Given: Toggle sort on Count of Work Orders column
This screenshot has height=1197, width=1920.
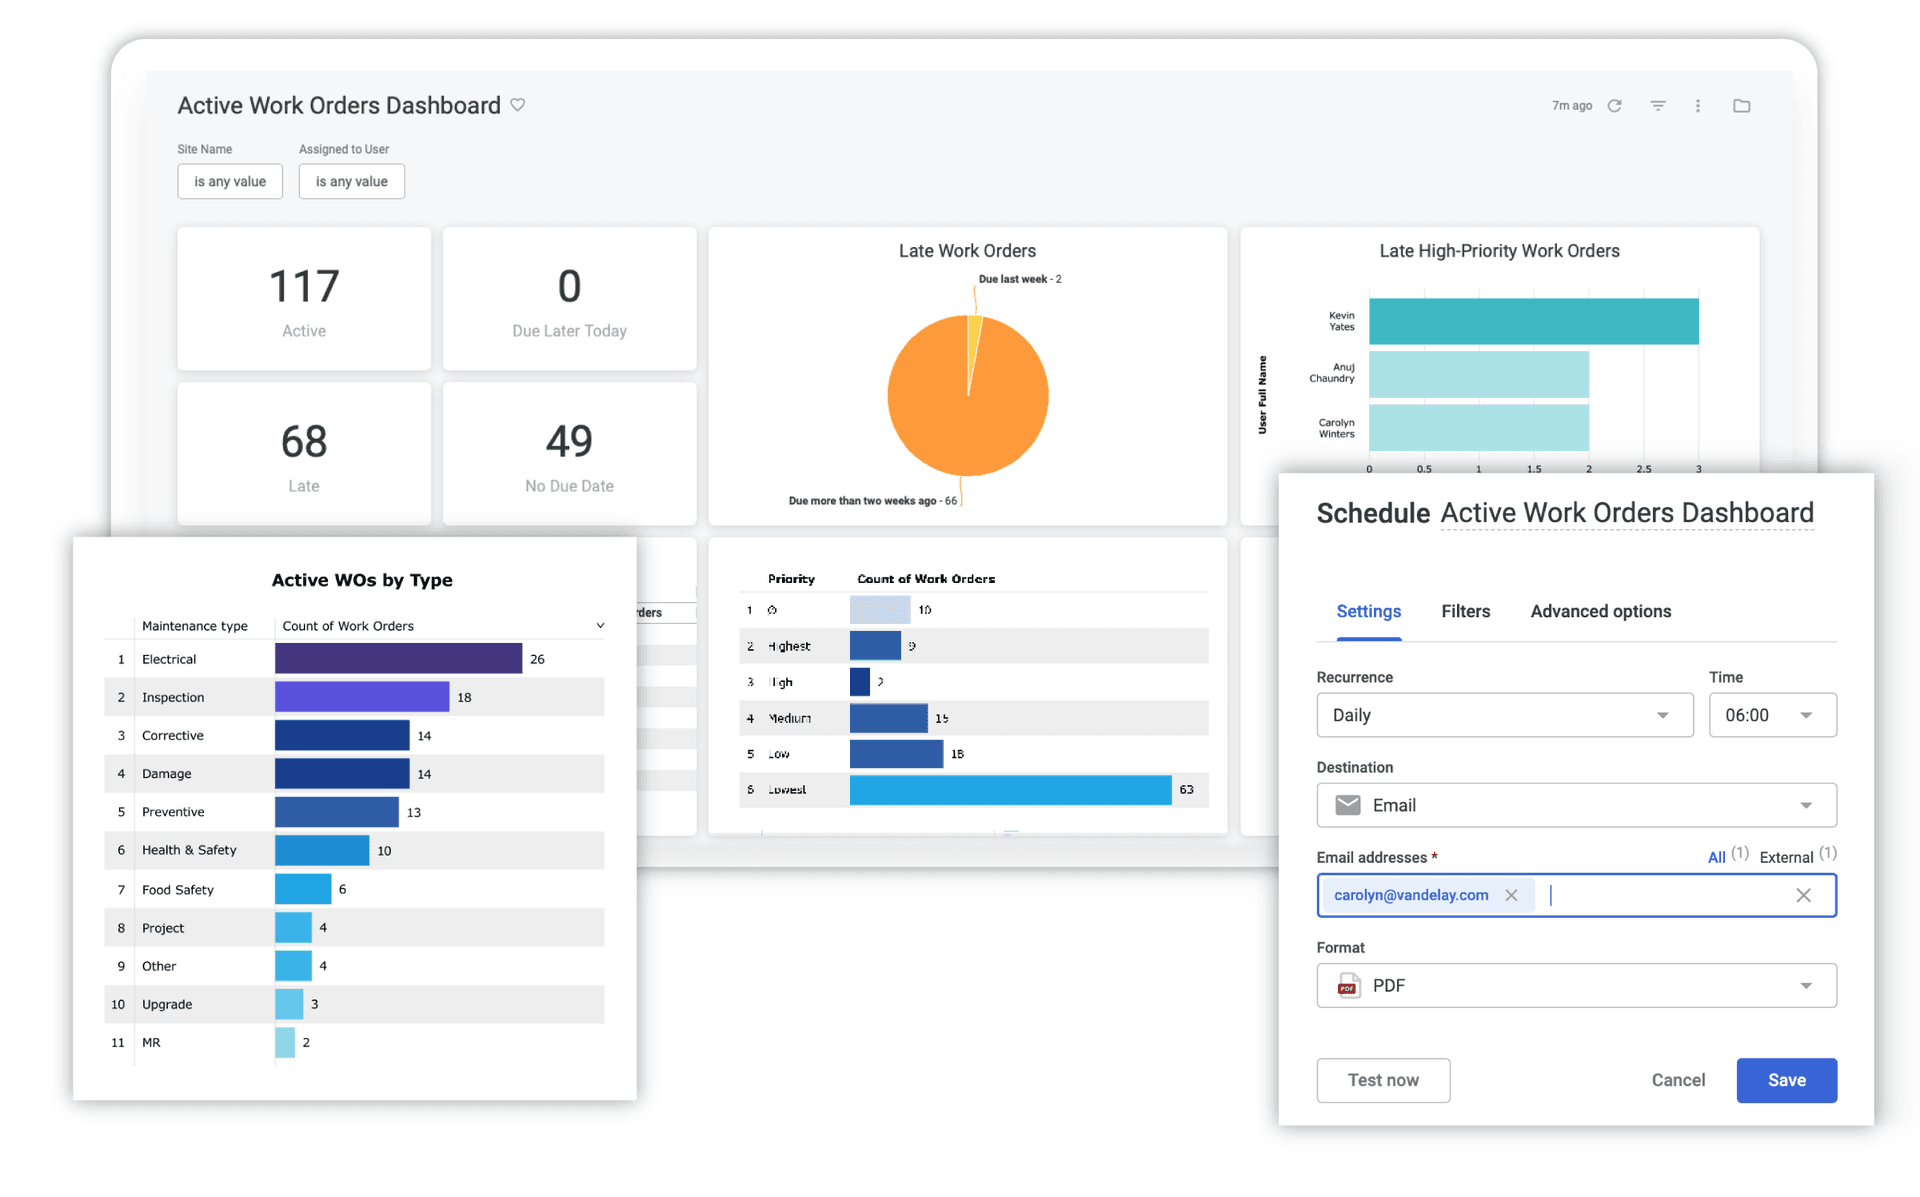Looking at the screenshot, I should click(x=600, y=626).
